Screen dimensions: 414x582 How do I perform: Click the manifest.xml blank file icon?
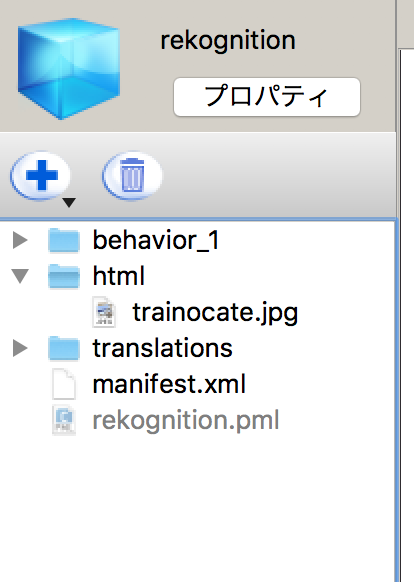[x=64, y=384]
